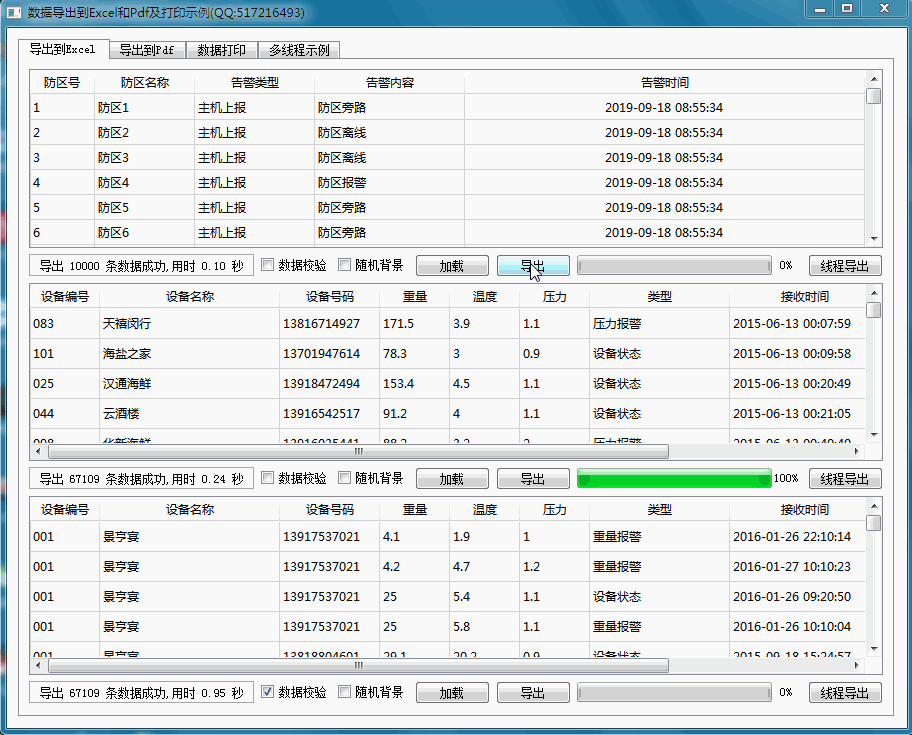The image size is (912, 735).
Task: Start 线程导出 in the first export section
Action: click(x=845, y=265)
